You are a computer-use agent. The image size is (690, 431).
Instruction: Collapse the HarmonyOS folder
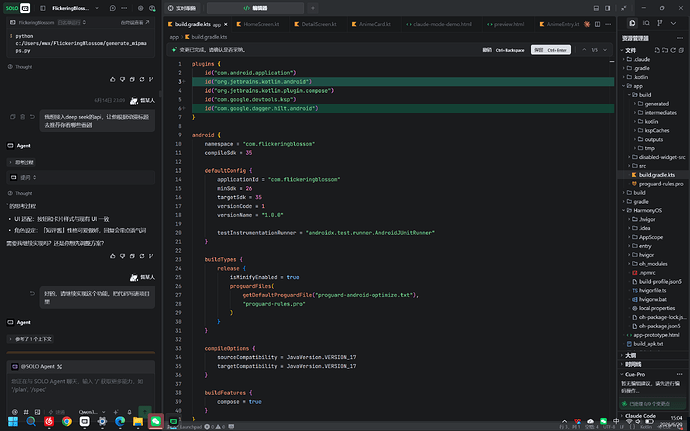pos(645,210)
